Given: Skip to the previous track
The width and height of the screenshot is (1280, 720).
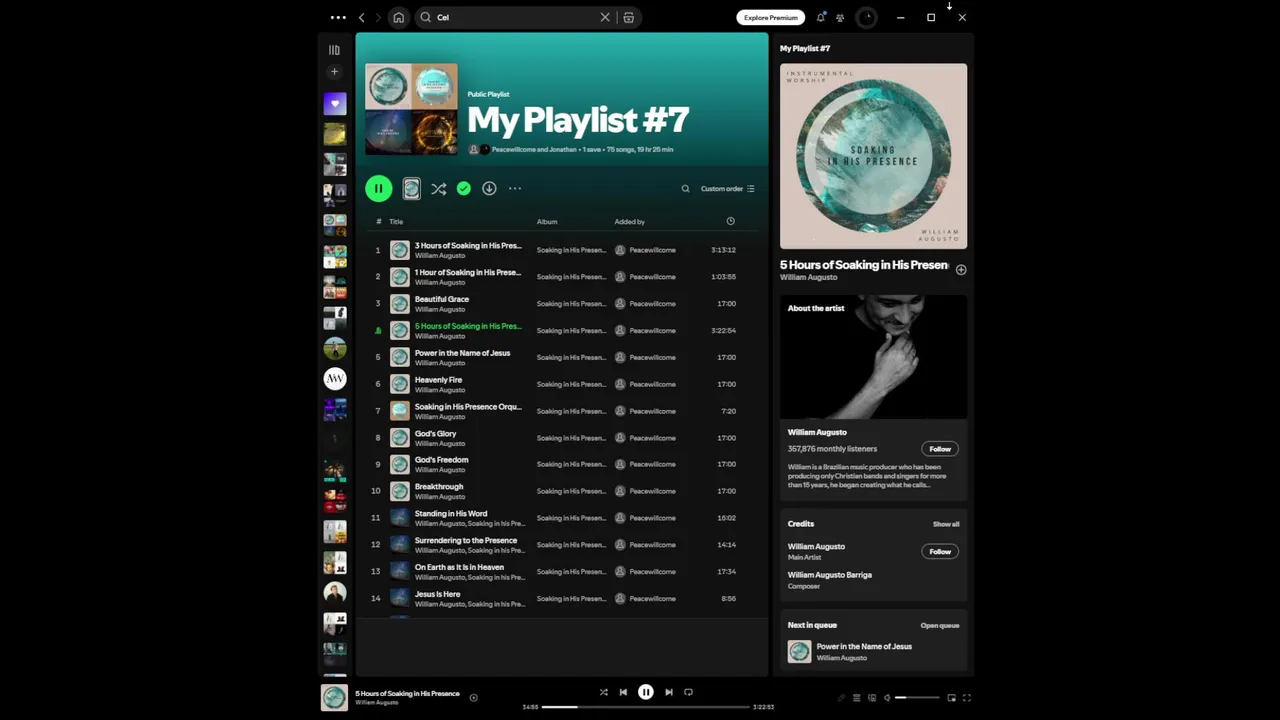Looking at the screenshot, I should pos(623,692).
